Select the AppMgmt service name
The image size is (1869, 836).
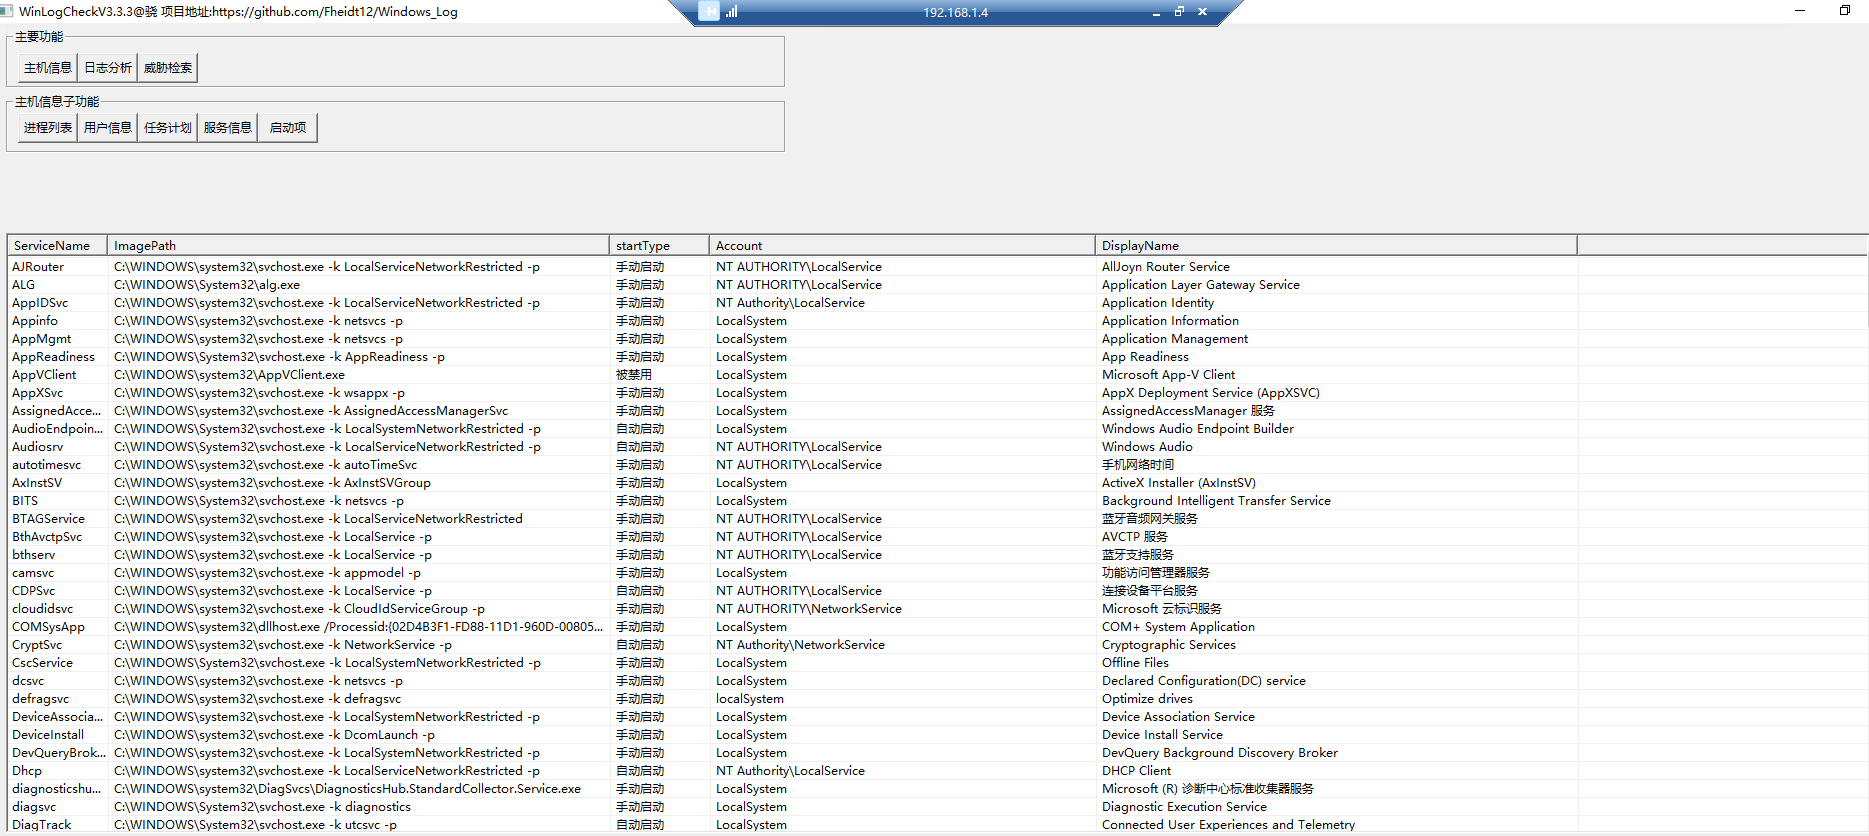click(42, 339)
